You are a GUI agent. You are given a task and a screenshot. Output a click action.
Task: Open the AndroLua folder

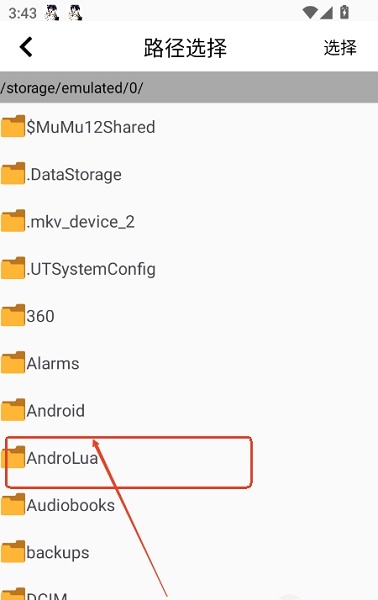click(x=189, y=457)
